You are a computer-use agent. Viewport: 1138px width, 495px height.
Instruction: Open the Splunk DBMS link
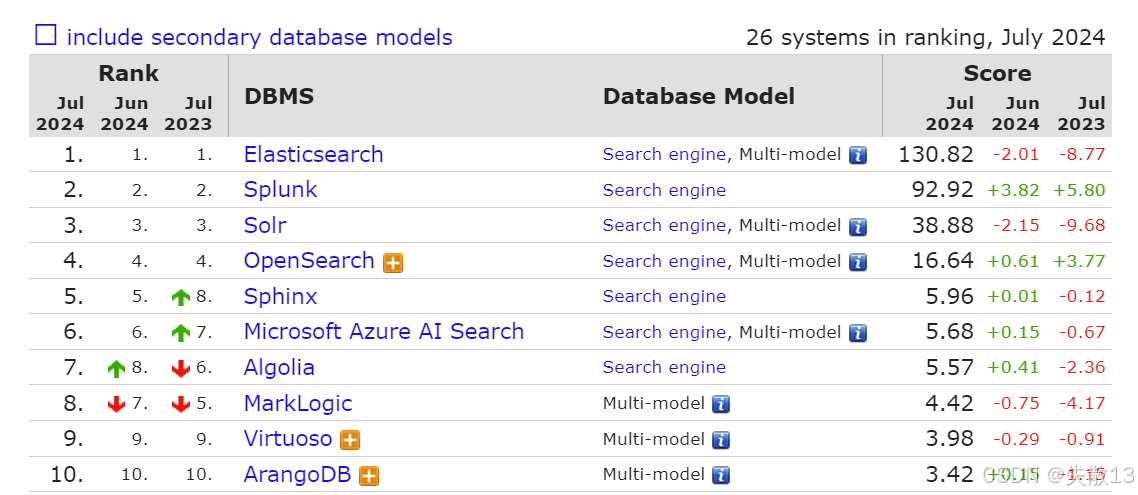[x=281, y=189]
